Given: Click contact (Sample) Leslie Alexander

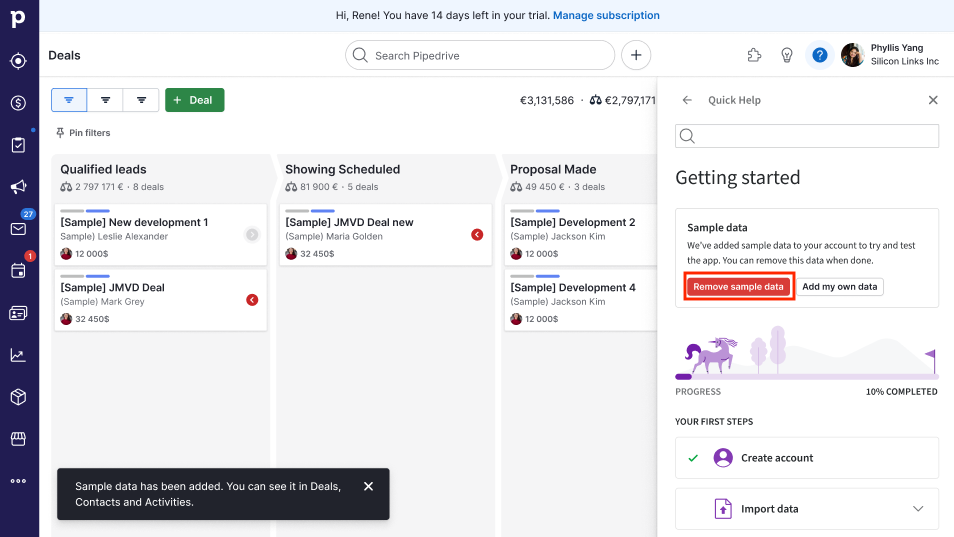Looking at the screenshot, I should coord(114,237).
